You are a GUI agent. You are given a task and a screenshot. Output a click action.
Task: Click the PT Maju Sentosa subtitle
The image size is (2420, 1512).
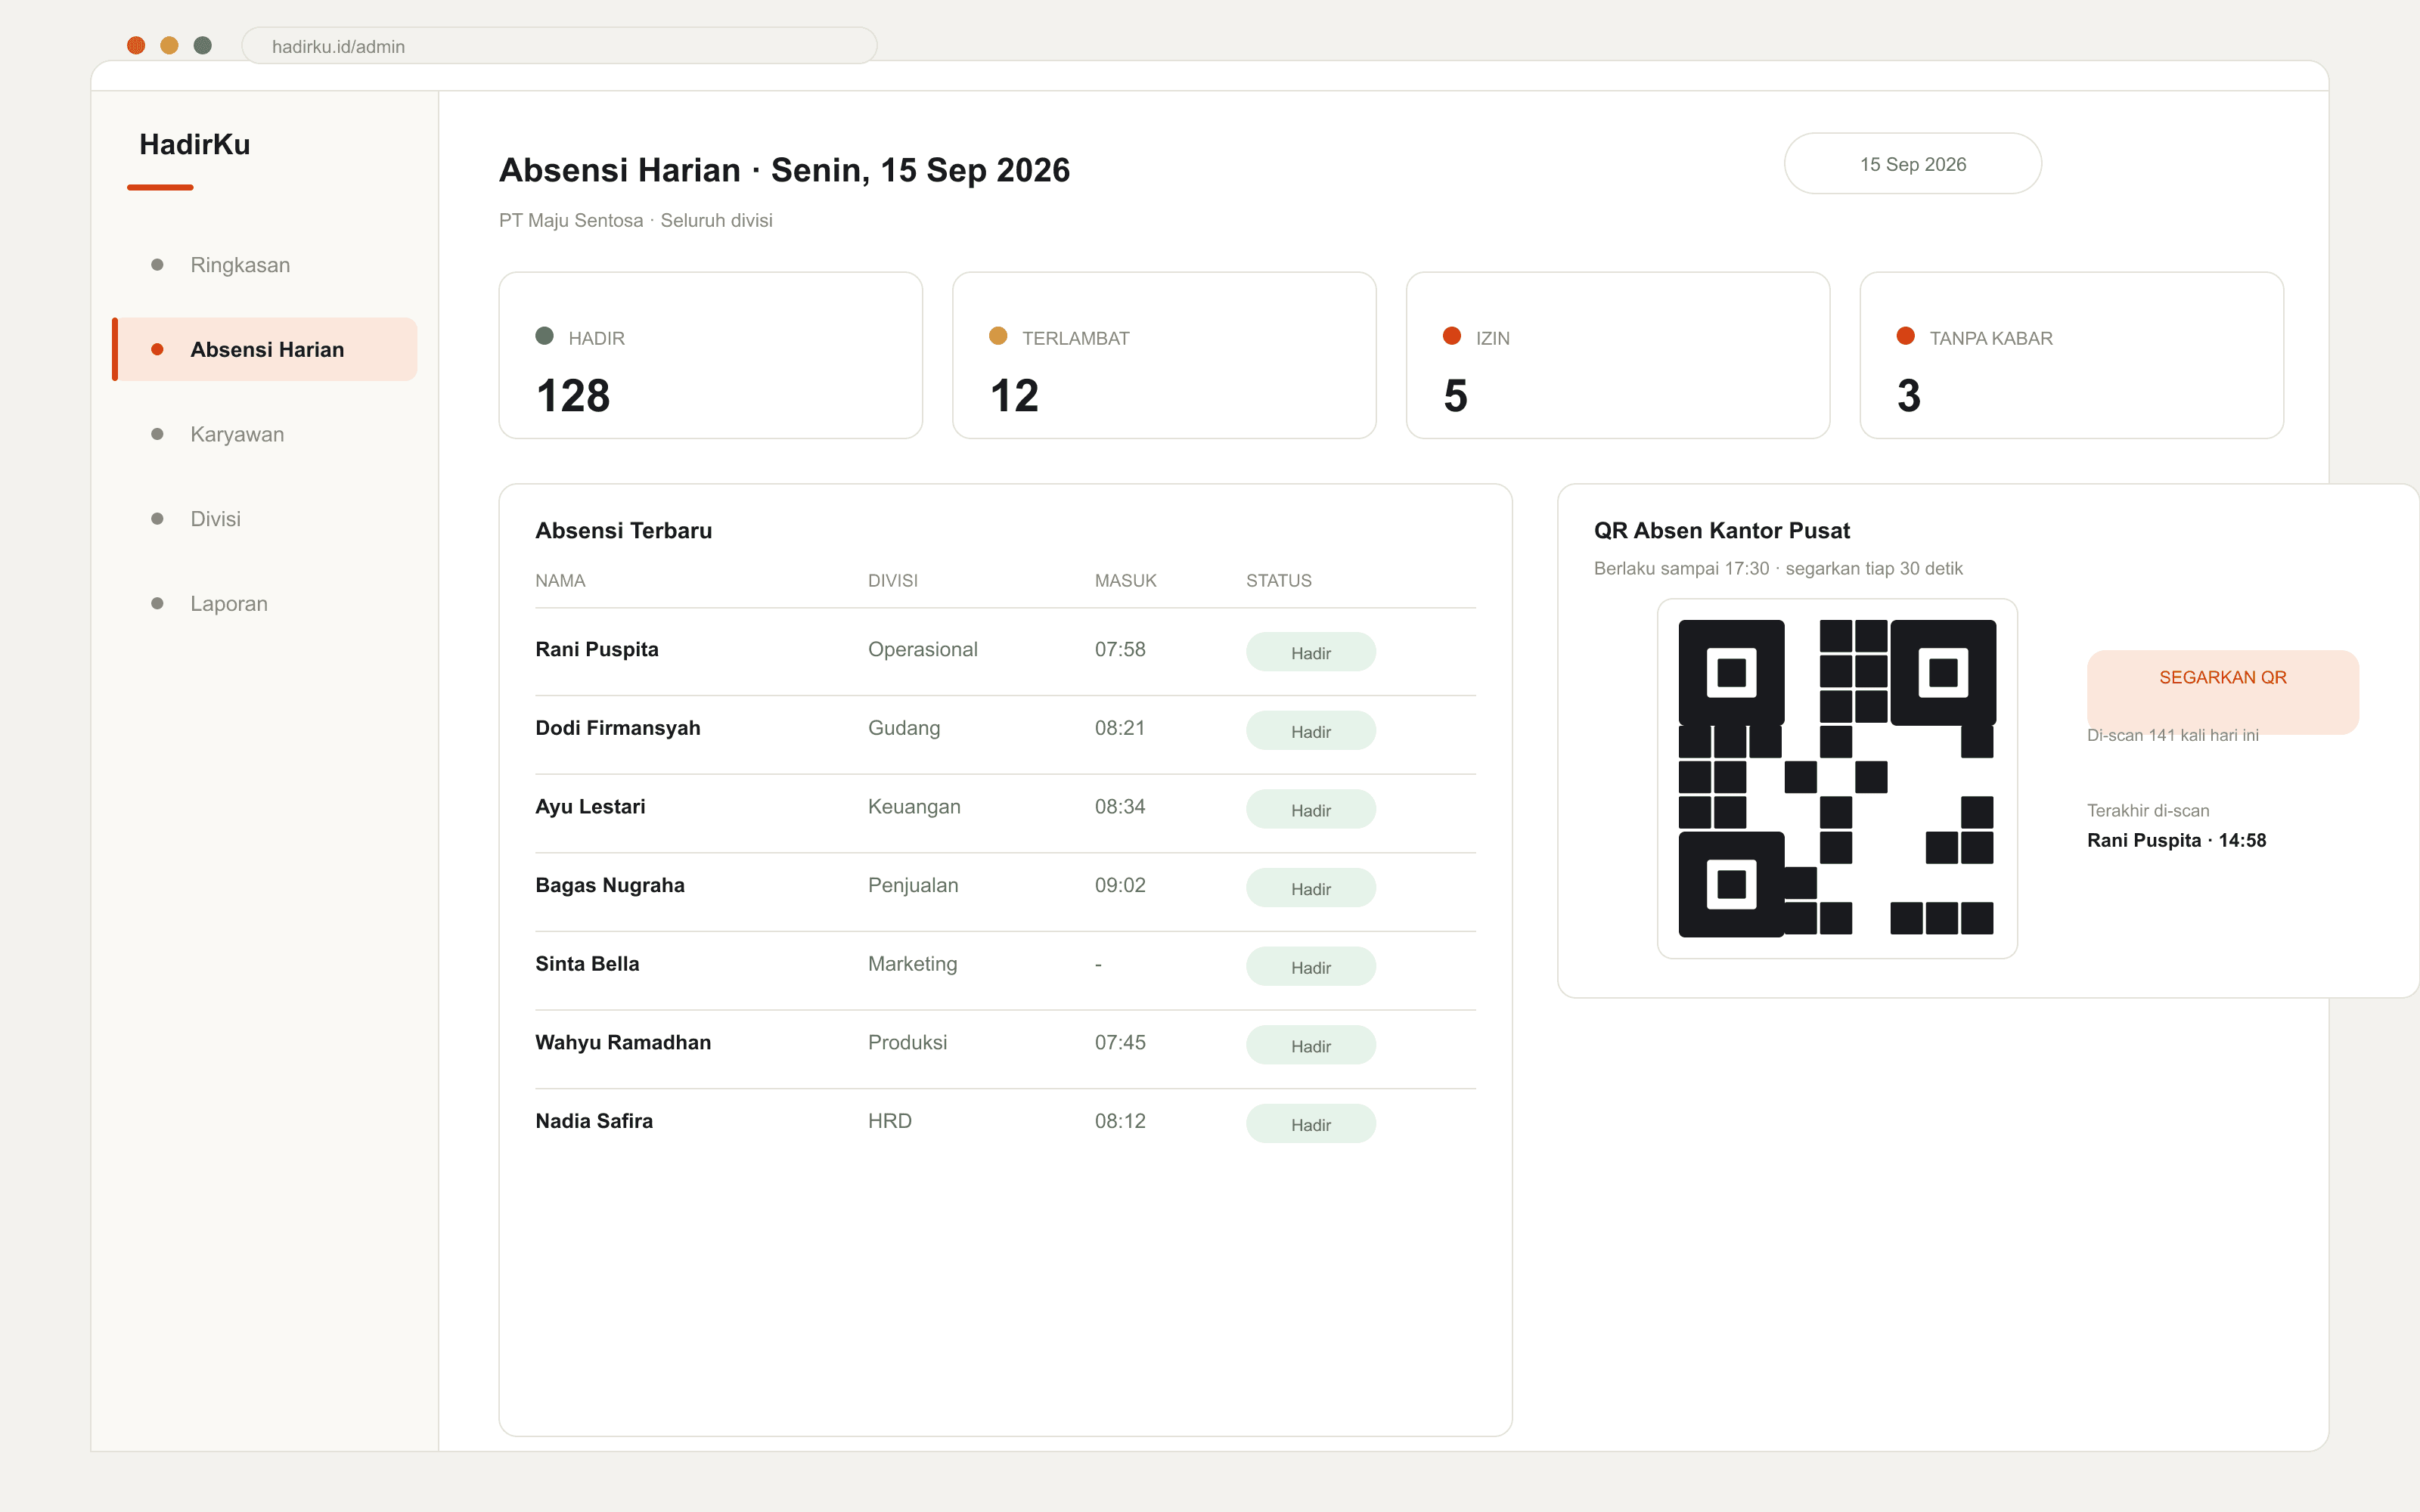[x=635, y=221]
